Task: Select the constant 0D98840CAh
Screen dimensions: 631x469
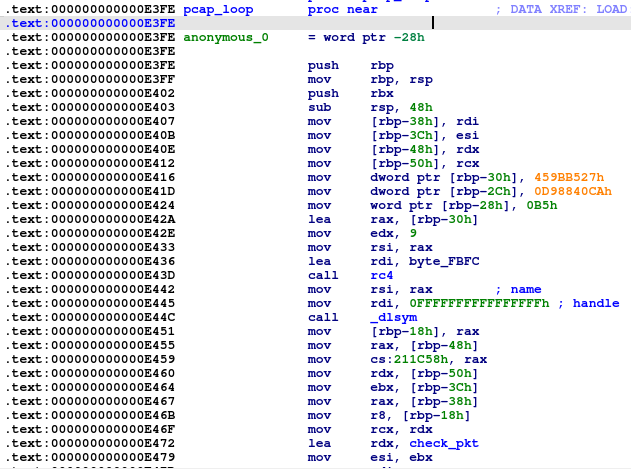Action: click(x=573, y=191)
